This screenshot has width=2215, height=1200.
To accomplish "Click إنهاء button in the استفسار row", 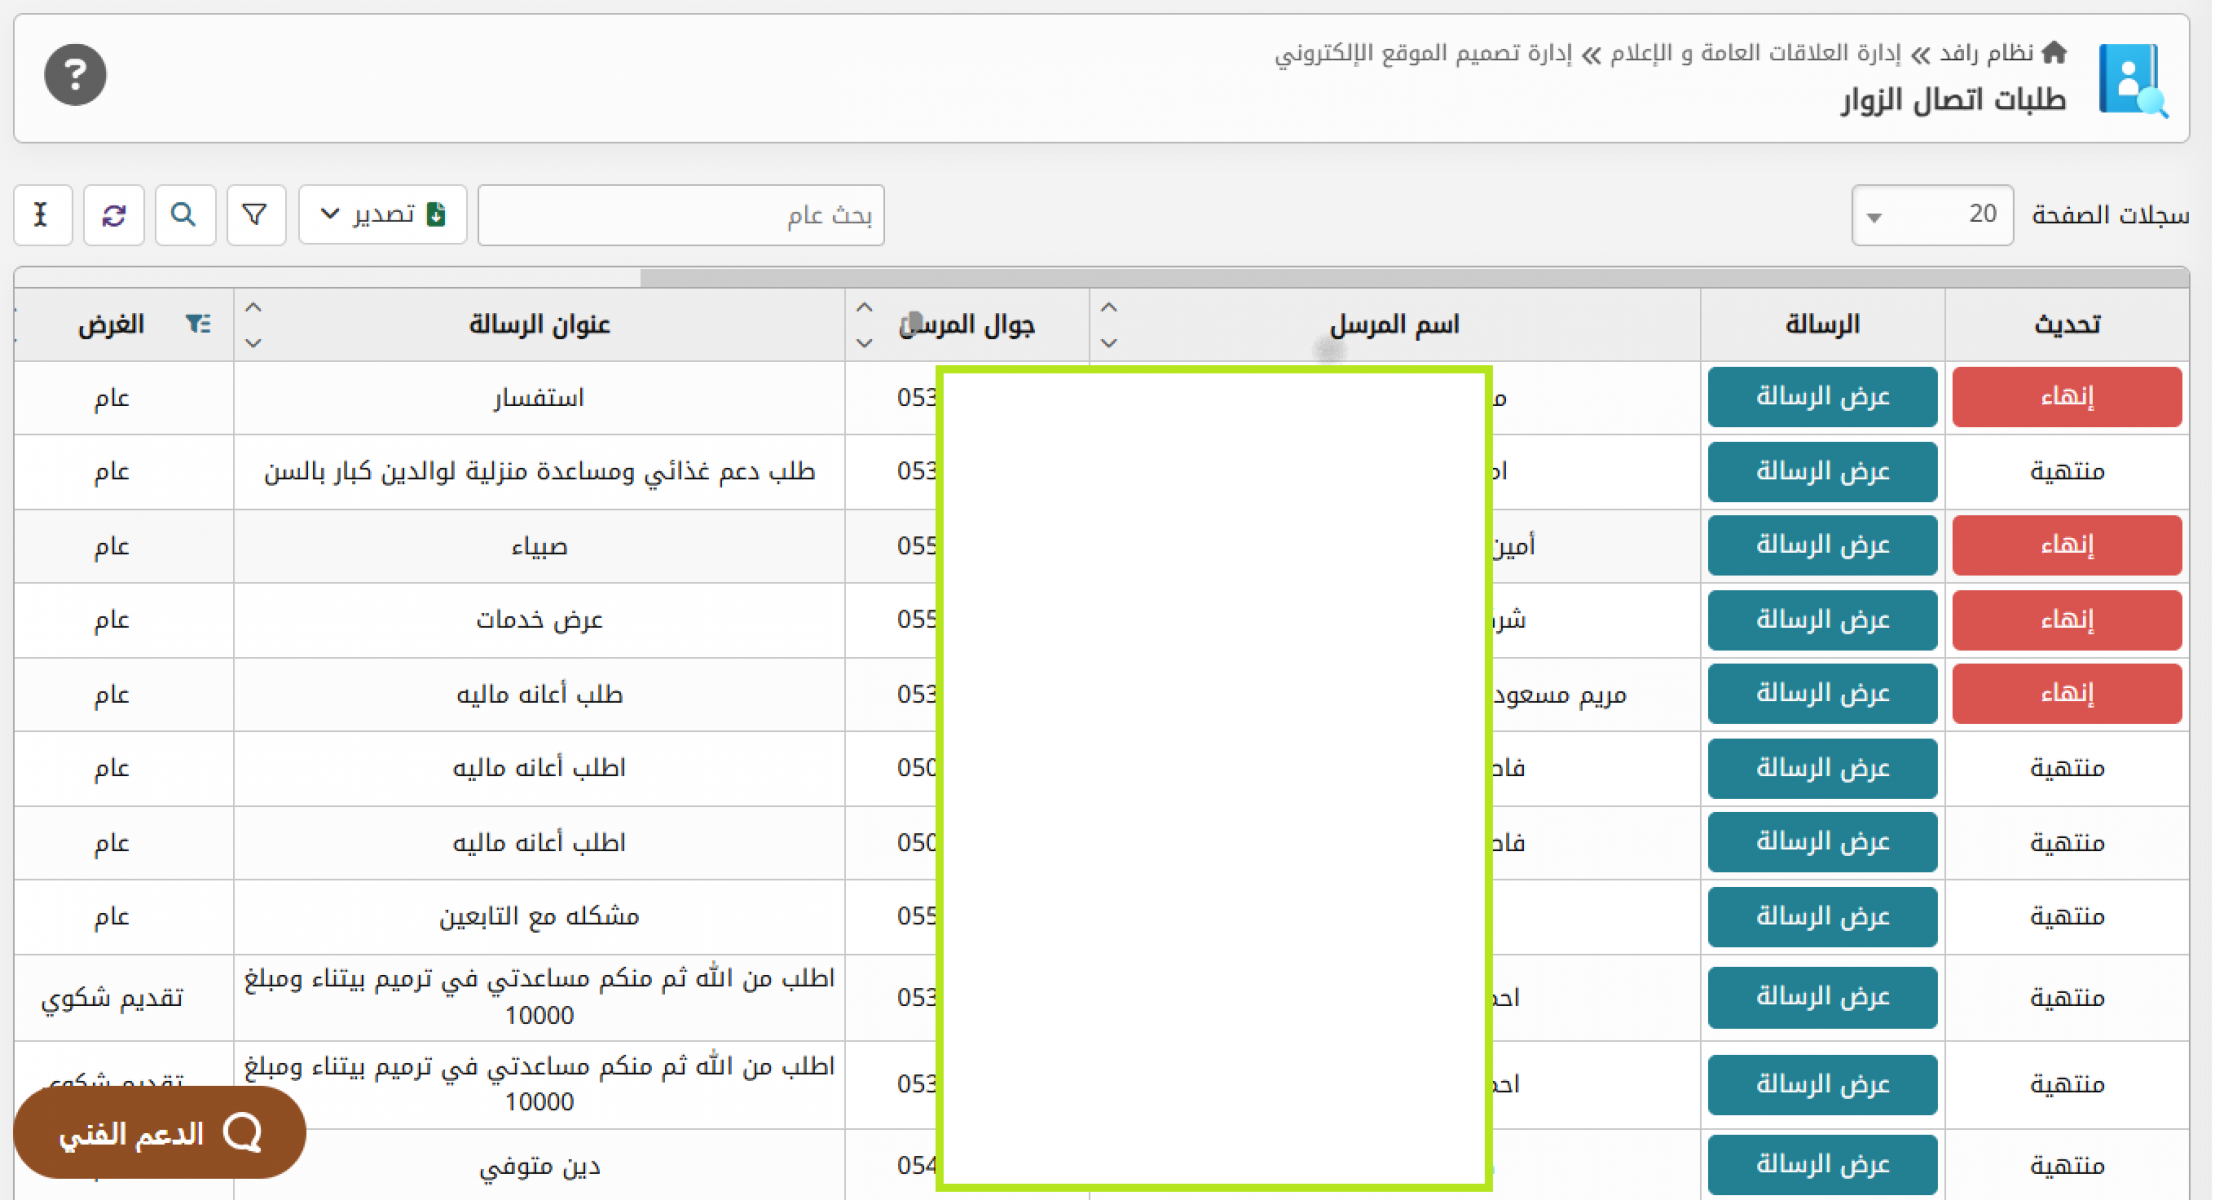I will (2066, 397).
